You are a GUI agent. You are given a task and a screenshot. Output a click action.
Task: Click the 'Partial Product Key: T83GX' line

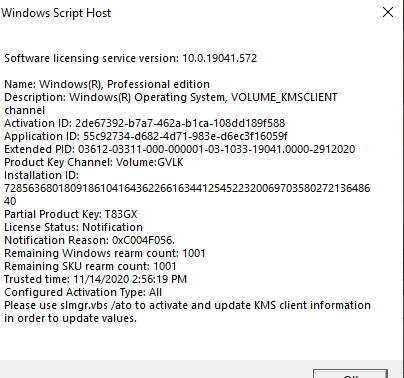pos(71,214)
